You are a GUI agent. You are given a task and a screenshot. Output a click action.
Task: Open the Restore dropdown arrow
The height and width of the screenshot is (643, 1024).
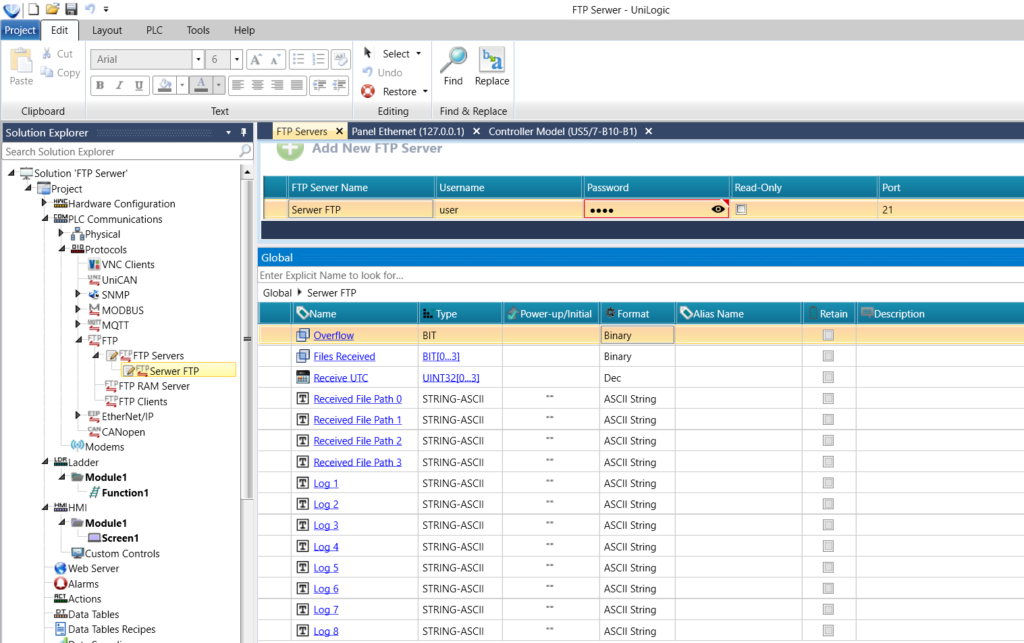click(x=425, y=91)
